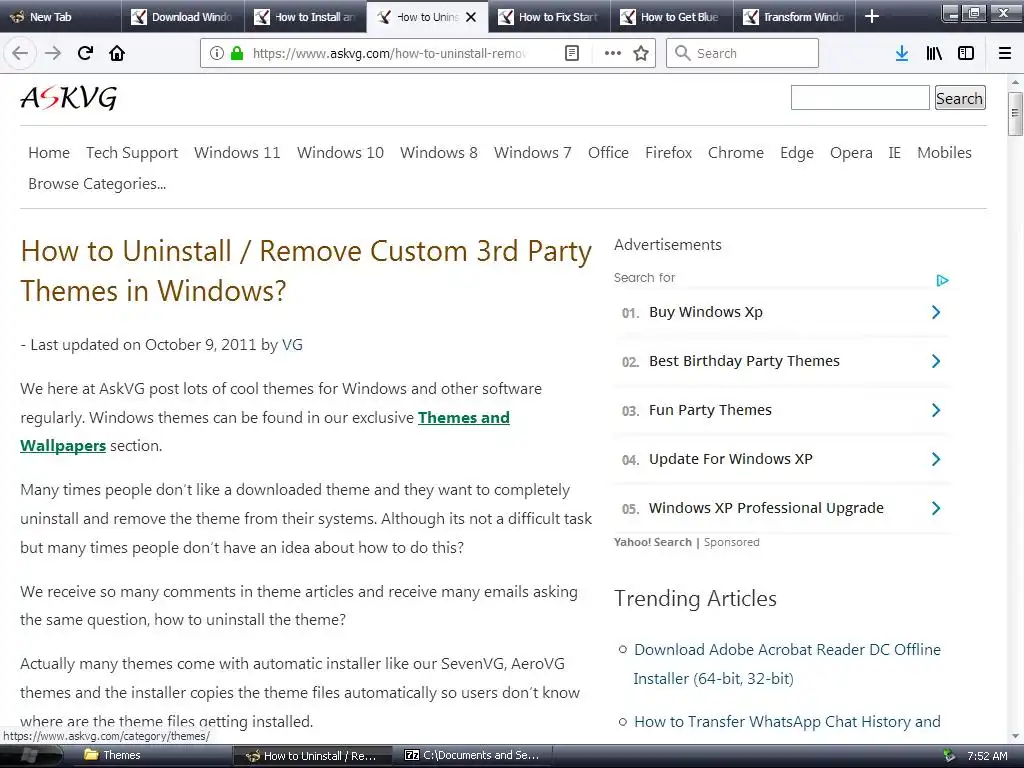This screenshot has height=768, width=1024.
Task: Open a new tab with the plus button
Action: [x=872, y=16]
